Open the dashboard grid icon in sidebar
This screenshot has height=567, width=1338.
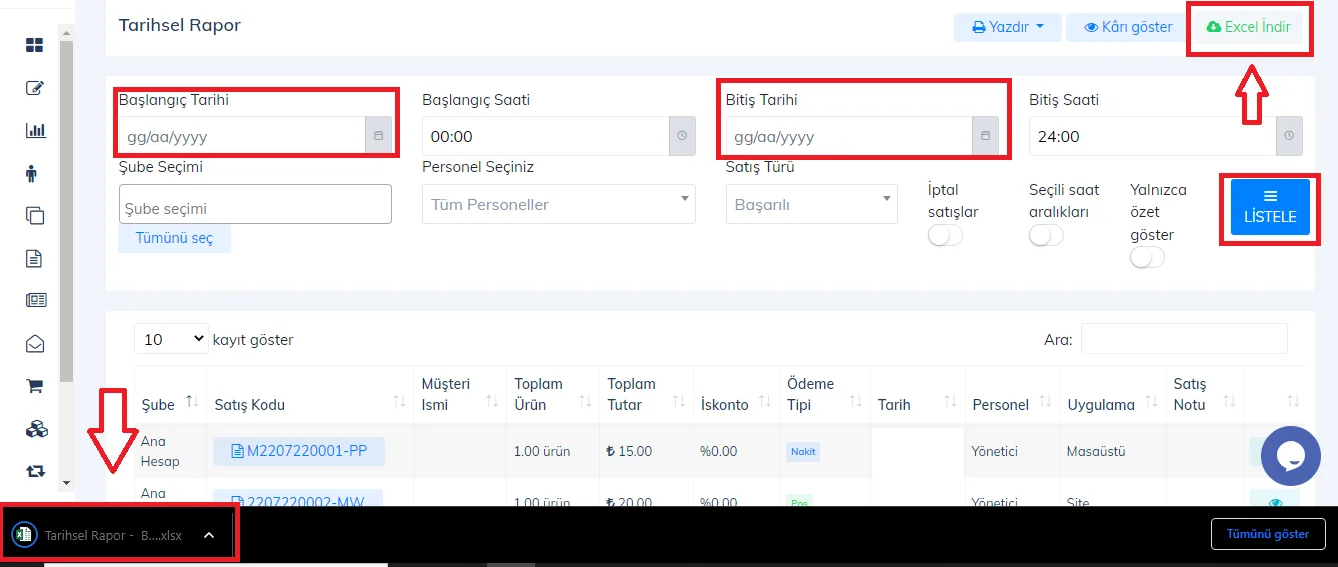point(35,45)
